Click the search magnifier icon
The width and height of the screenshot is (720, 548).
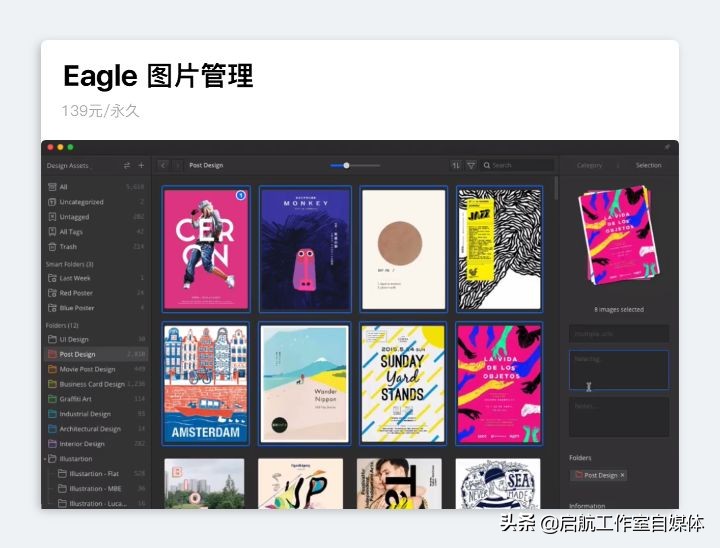pyautogui.click(x=487, y=165)
